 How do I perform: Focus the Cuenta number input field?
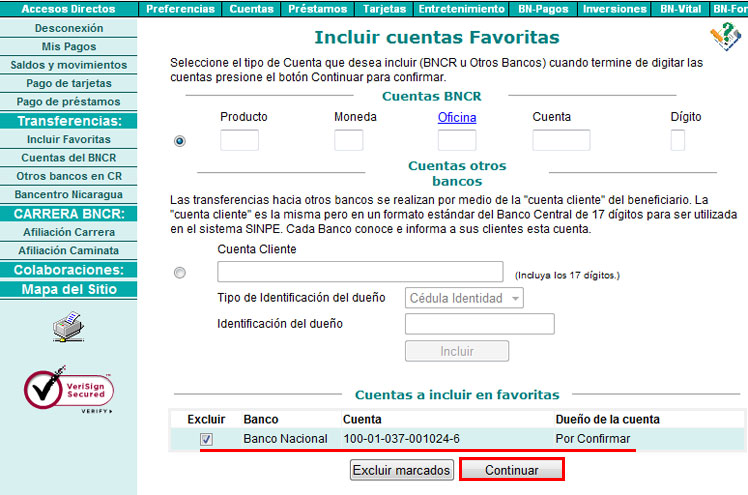(x=561, y=140)
